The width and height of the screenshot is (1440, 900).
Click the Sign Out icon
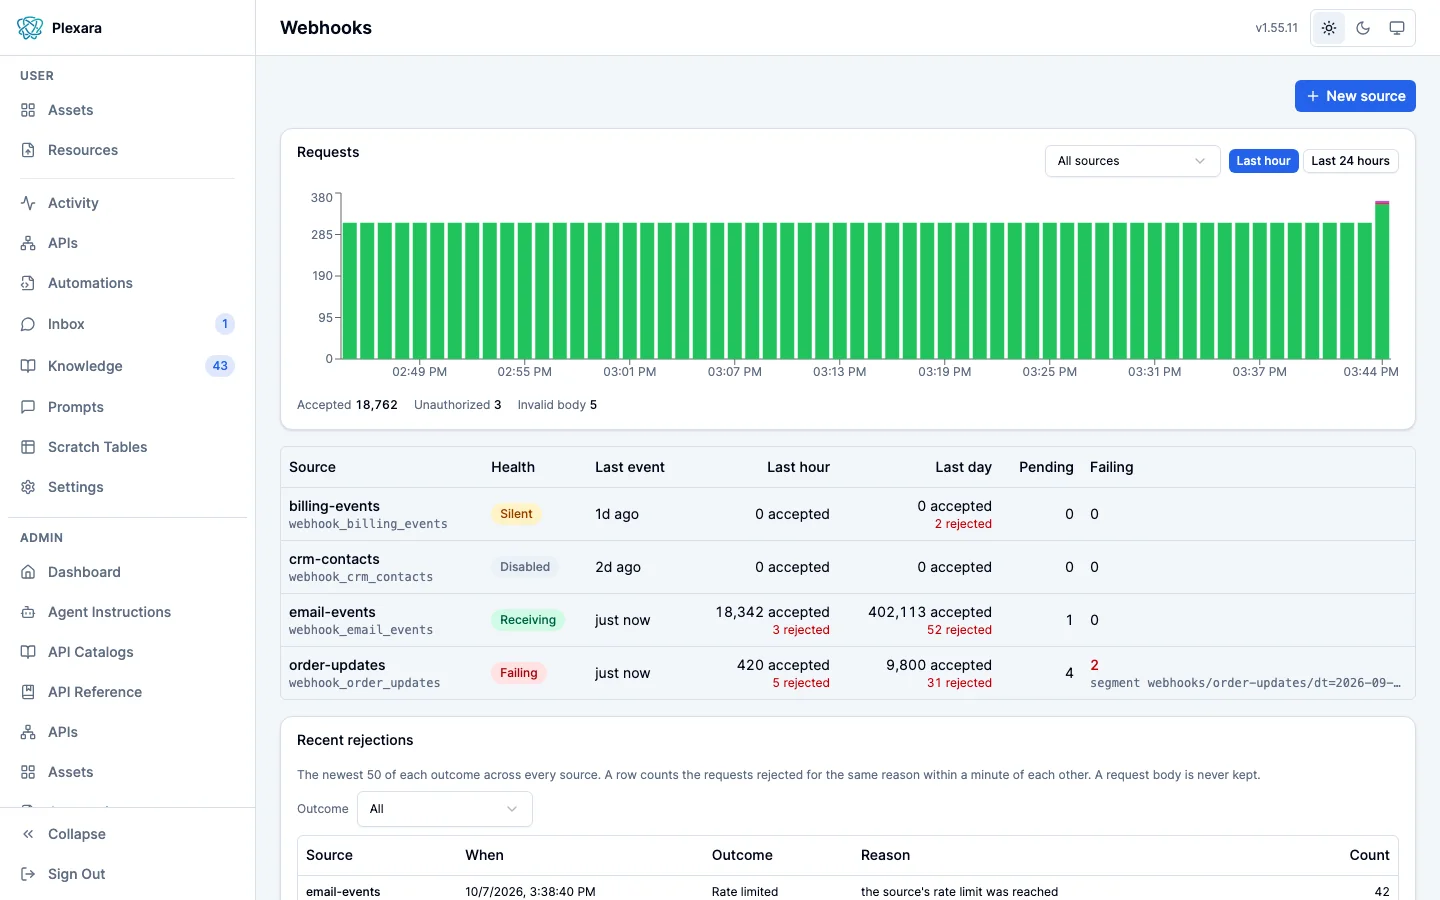point(28,874)
